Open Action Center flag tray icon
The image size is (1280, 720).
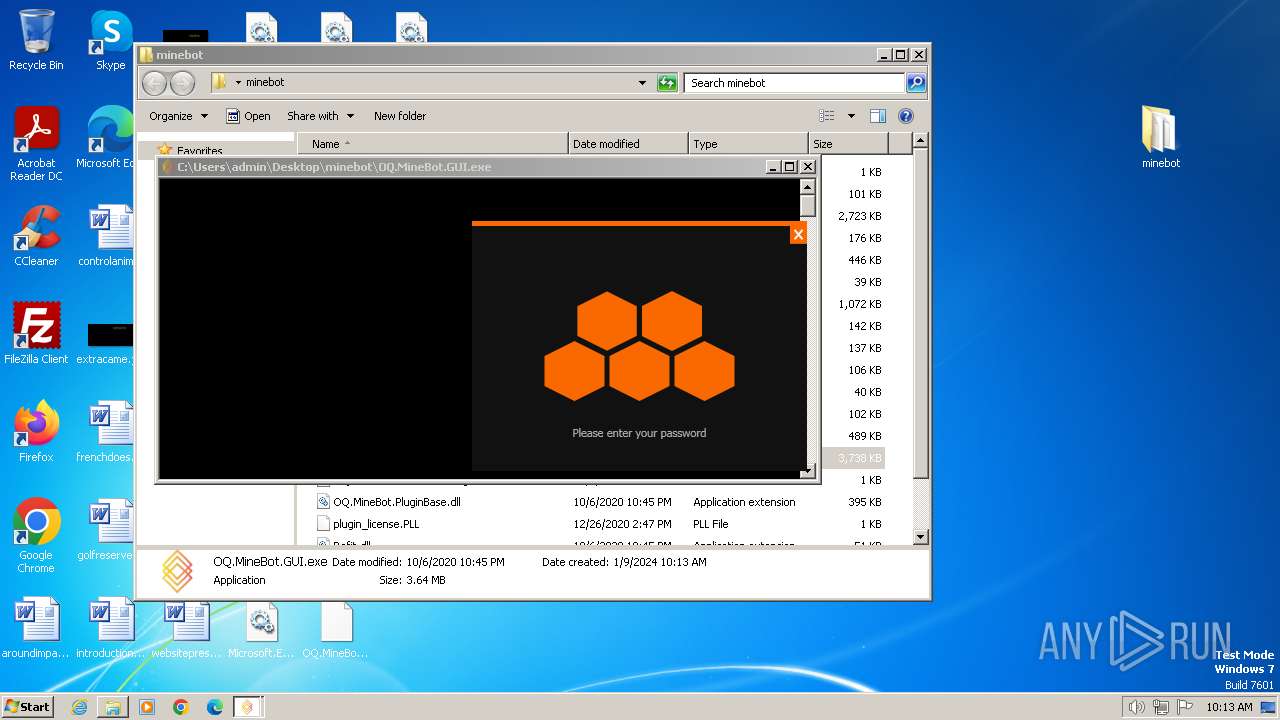coord(1185,707)
